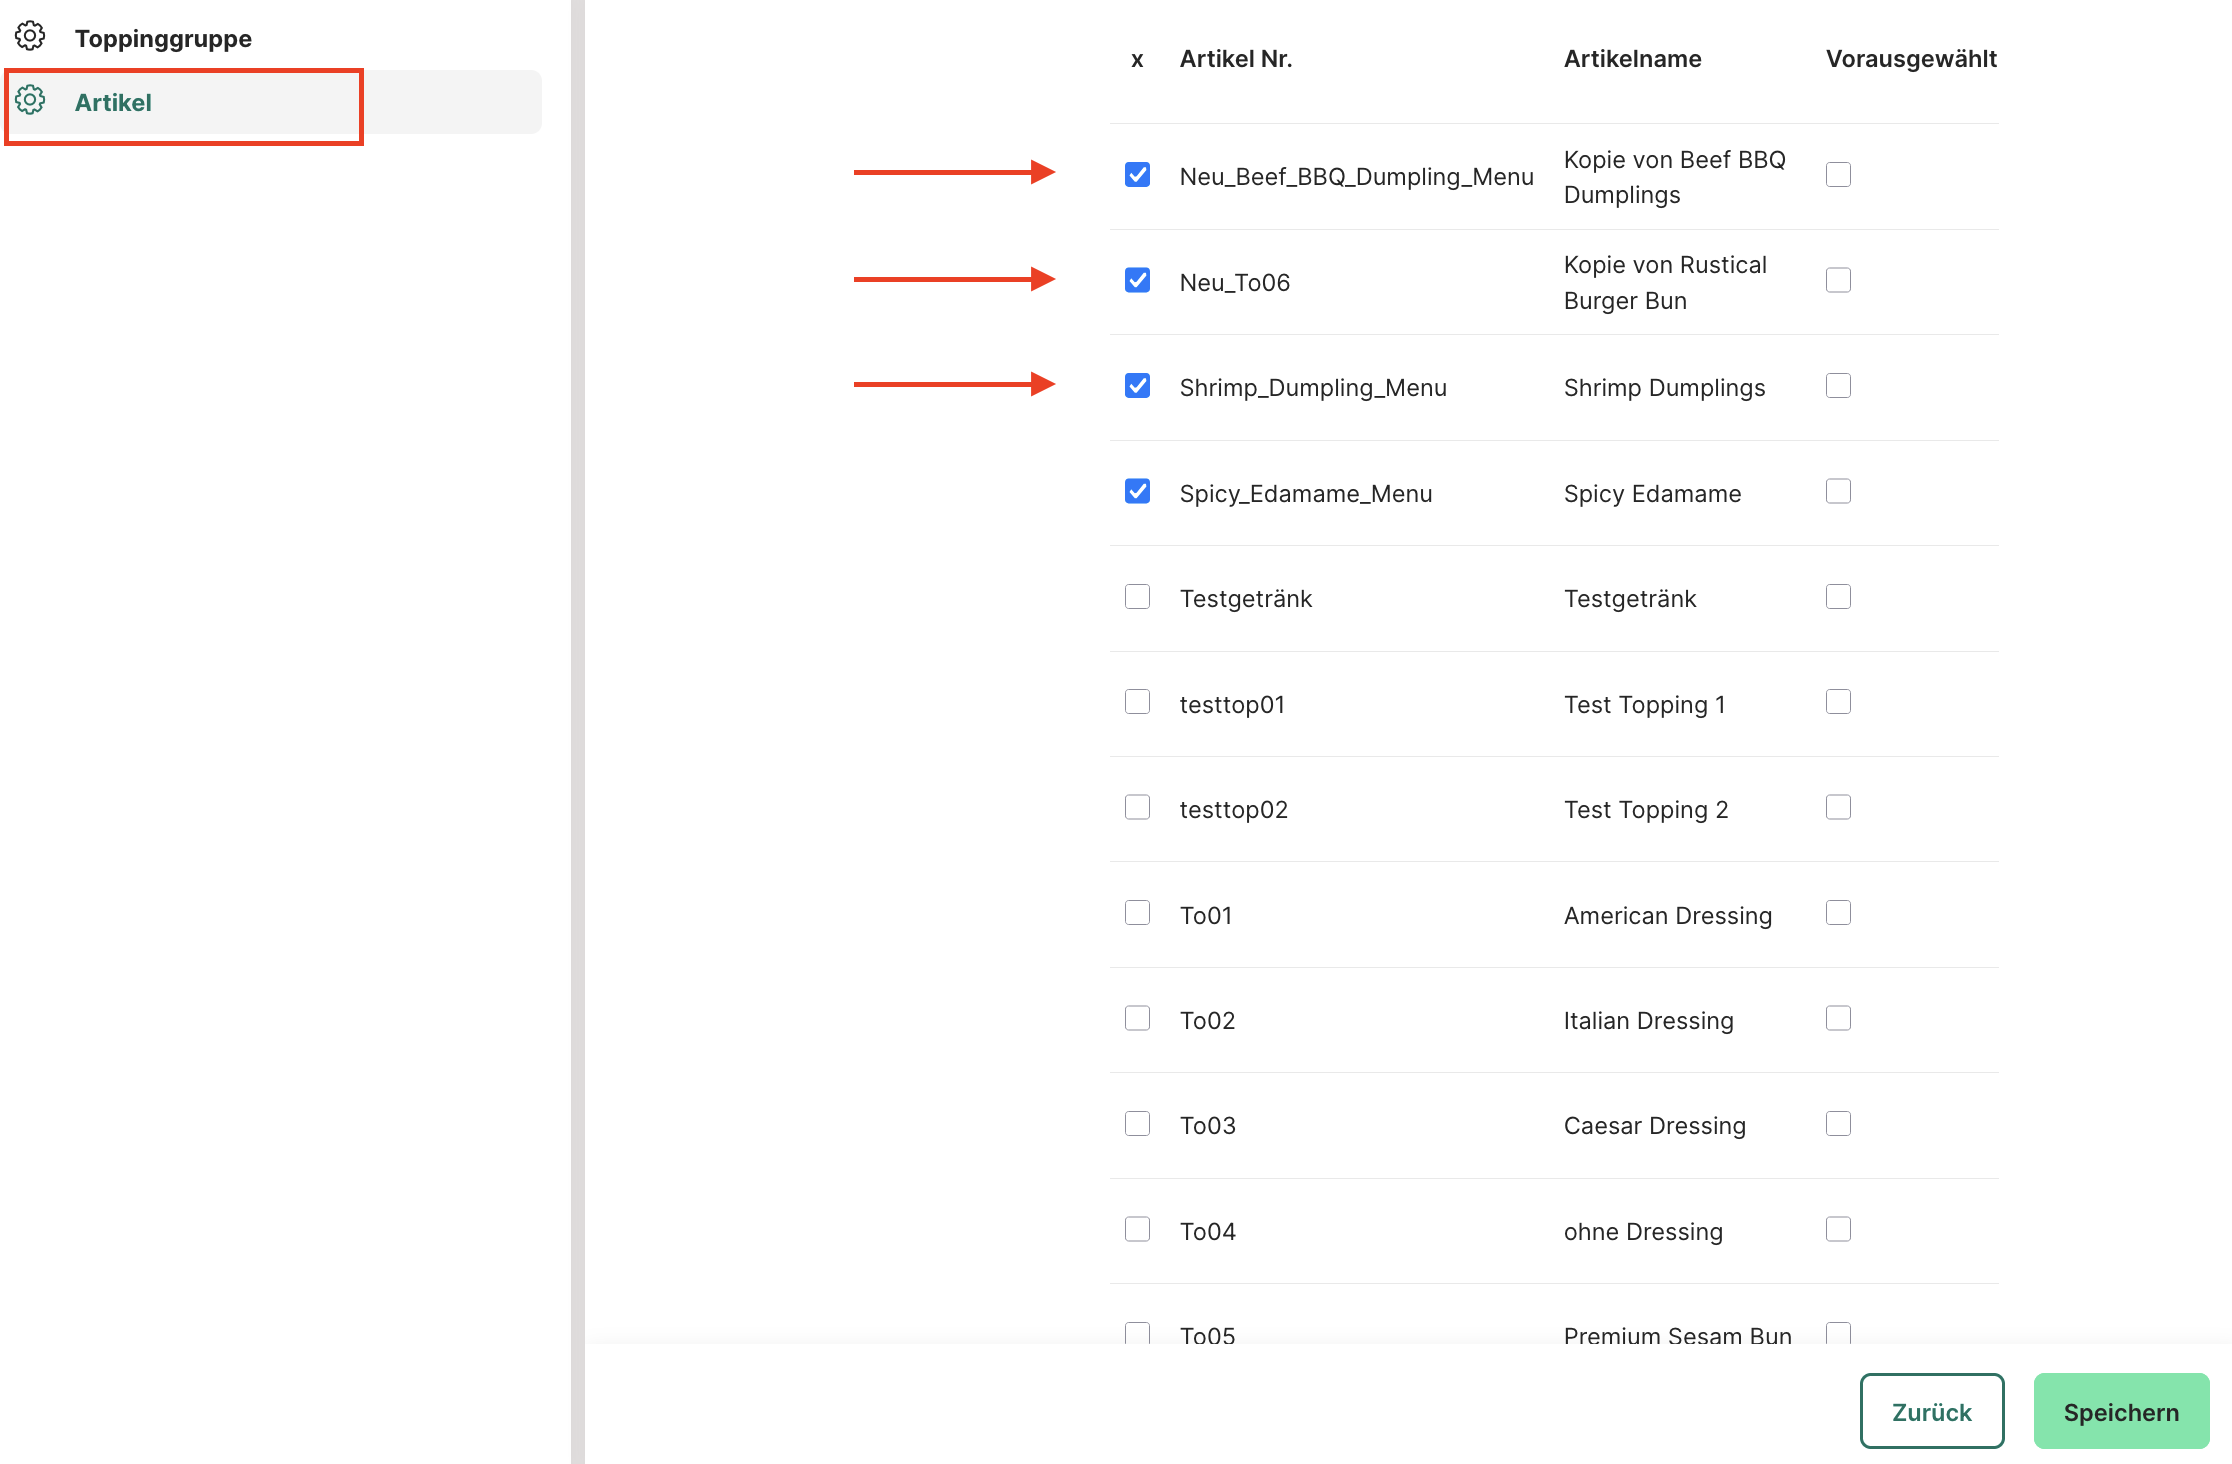Click the Artikel Nr. column header
This screenshot has width=2232, height=1464.
pos(1235,59)
